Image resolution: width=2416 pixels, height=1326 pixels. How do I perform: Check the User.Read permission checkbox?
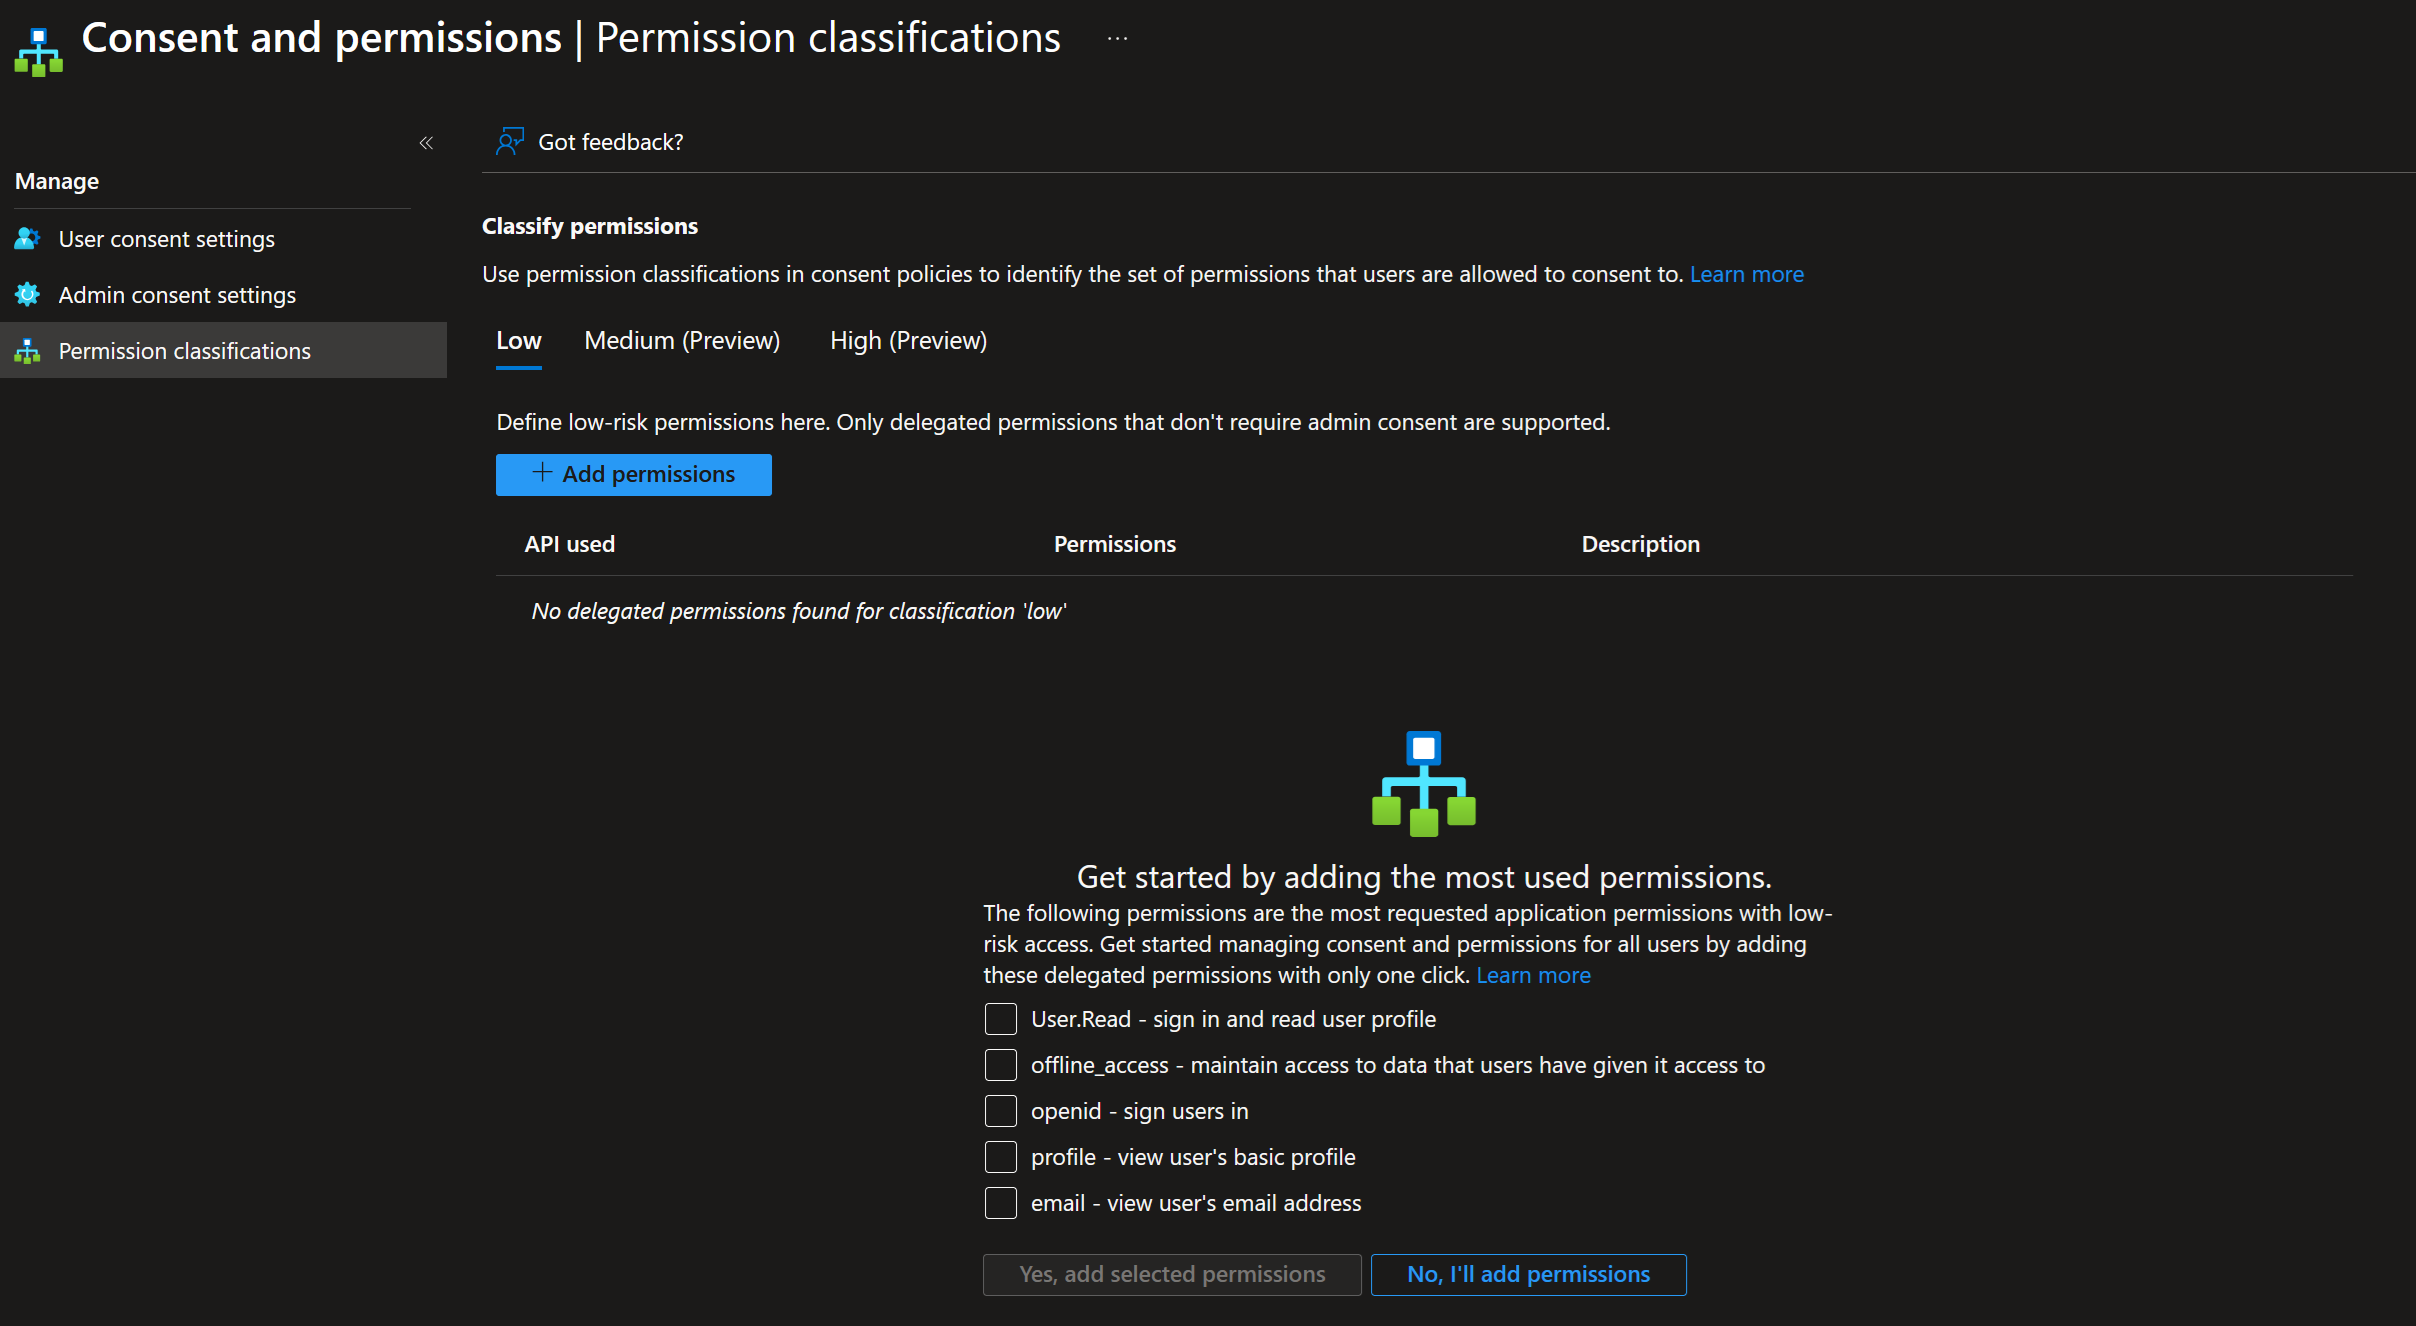click(1001, 1019)
